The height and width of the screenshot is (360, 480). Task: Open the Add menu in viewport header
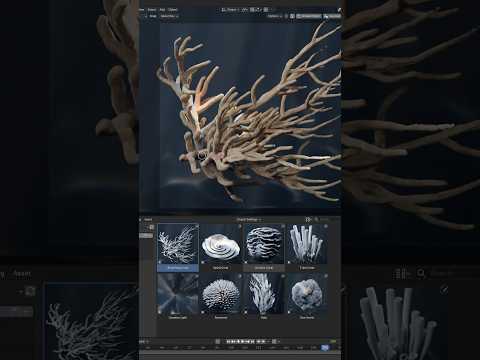coord(162,10)
